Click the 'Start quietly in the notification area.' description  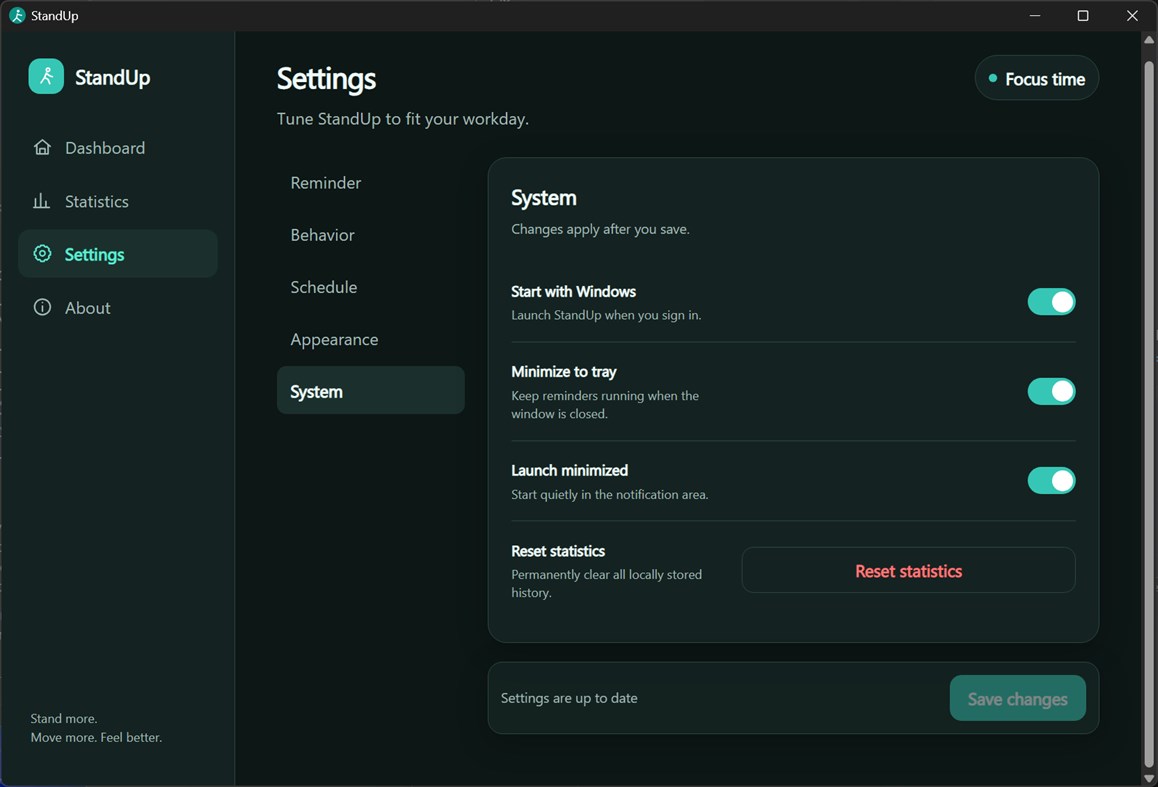[x=609, y=495]
